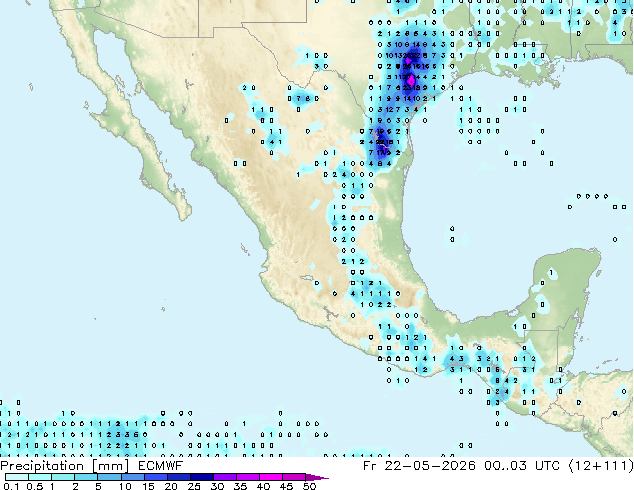Screen dimensions: 634x490
Task: Click the legend value '30'
Action: point(217,486)
